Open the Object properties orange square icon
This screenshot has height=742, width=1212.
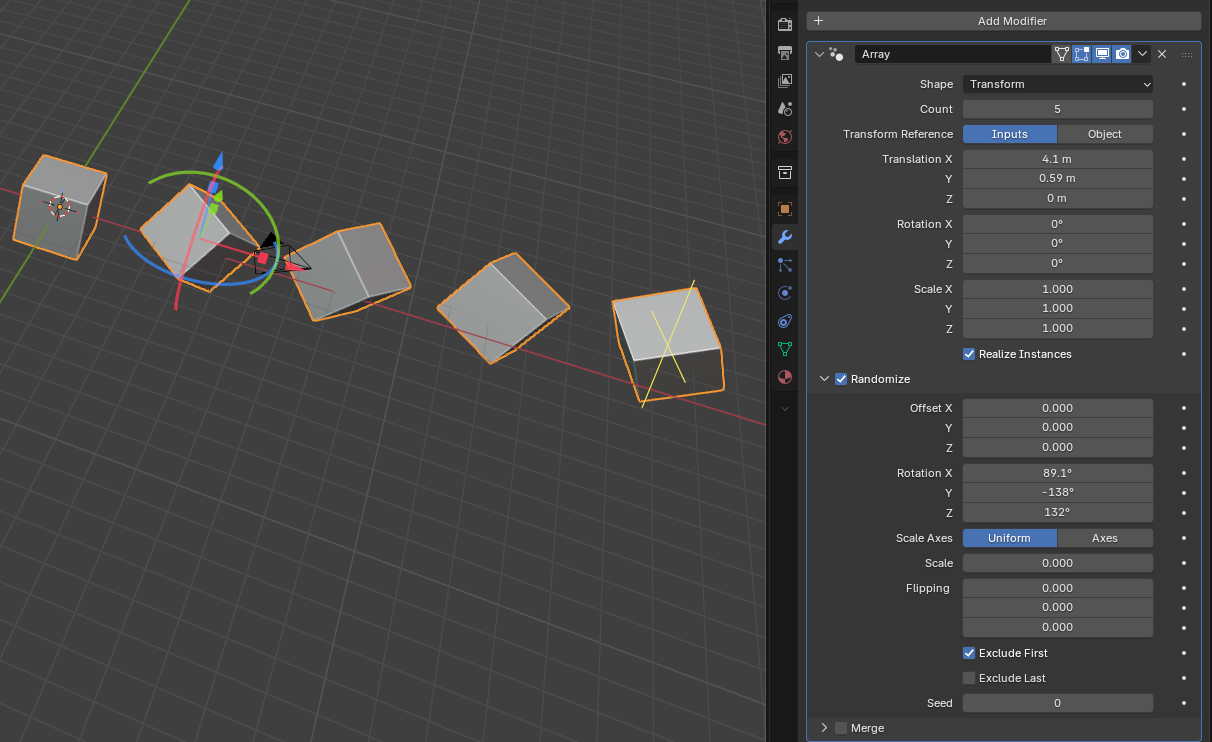(x=785, y=209)
